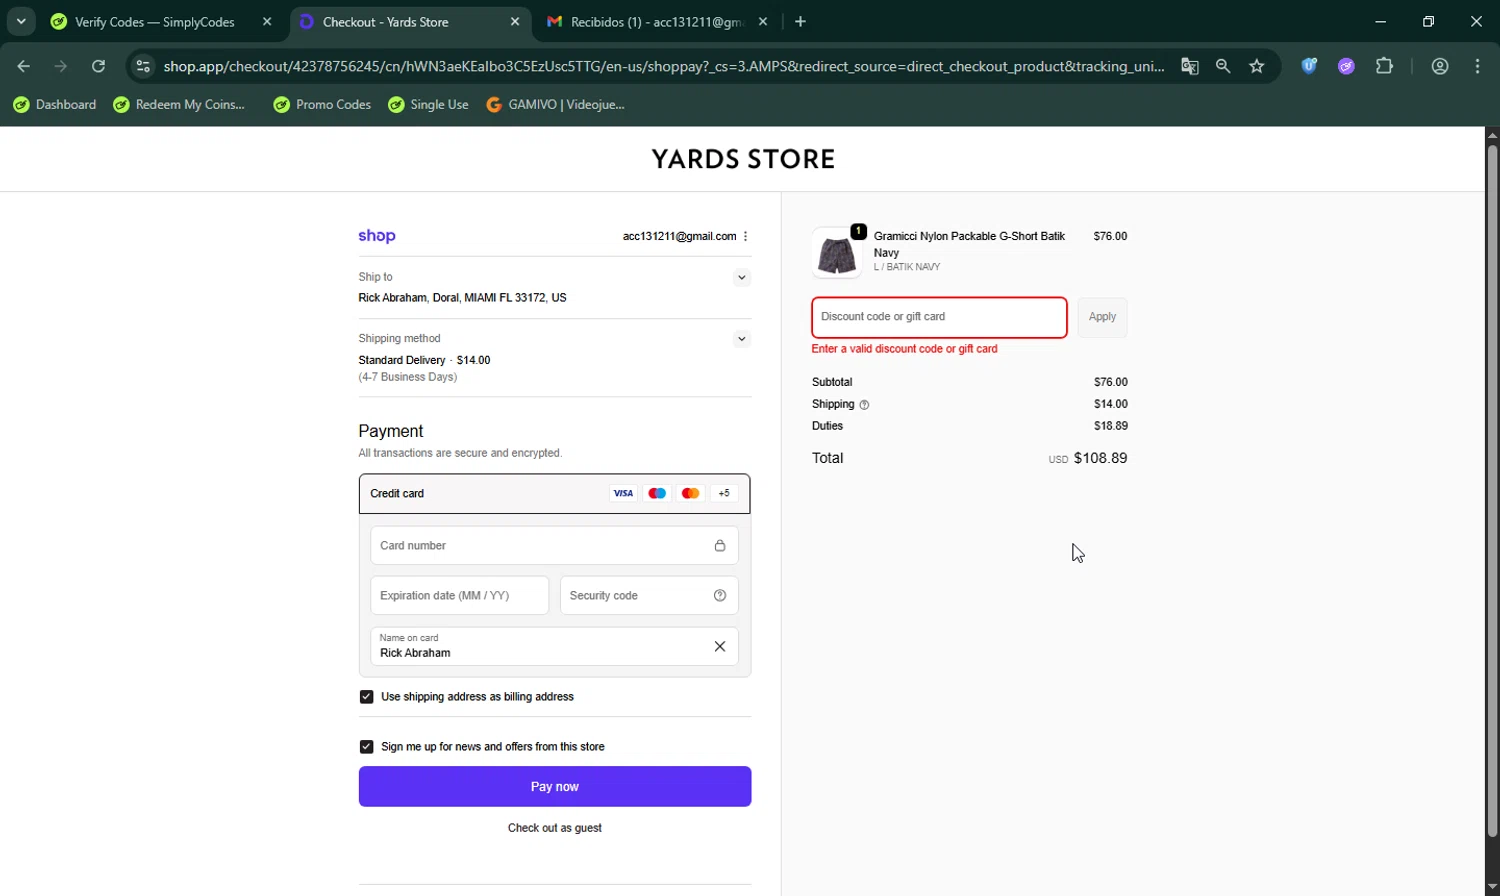Close the Verify Codes tab
This screenshot has width=1500, height=896.
267,21
